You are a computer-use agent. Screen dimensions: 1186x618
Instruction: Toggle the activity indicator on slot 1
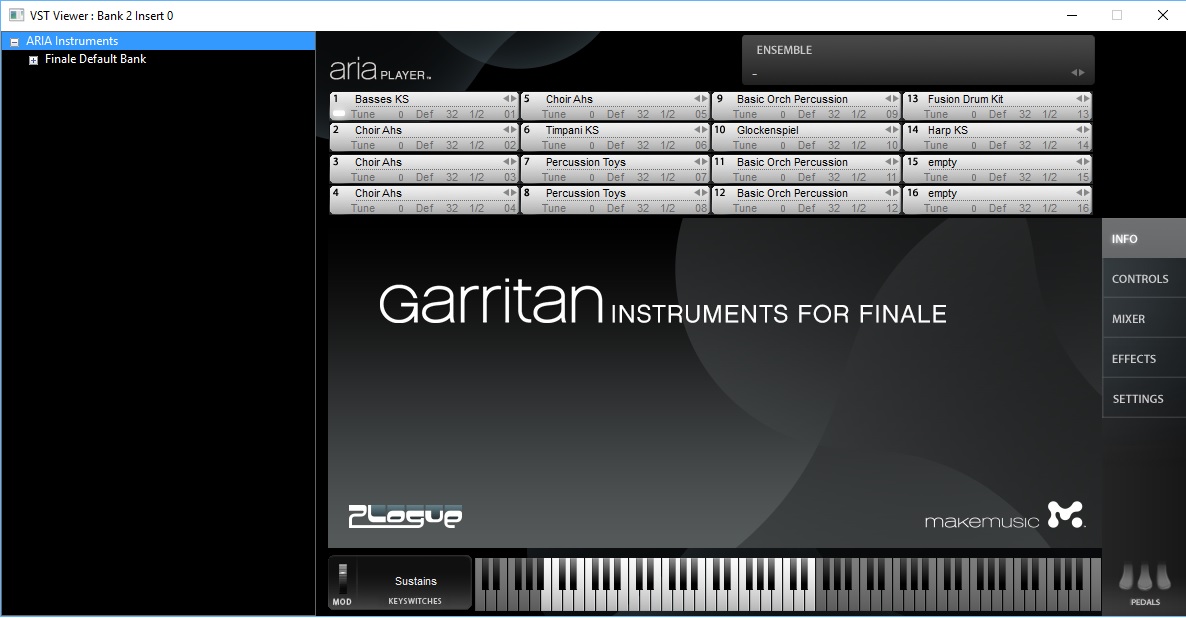(x=338, y=114)
